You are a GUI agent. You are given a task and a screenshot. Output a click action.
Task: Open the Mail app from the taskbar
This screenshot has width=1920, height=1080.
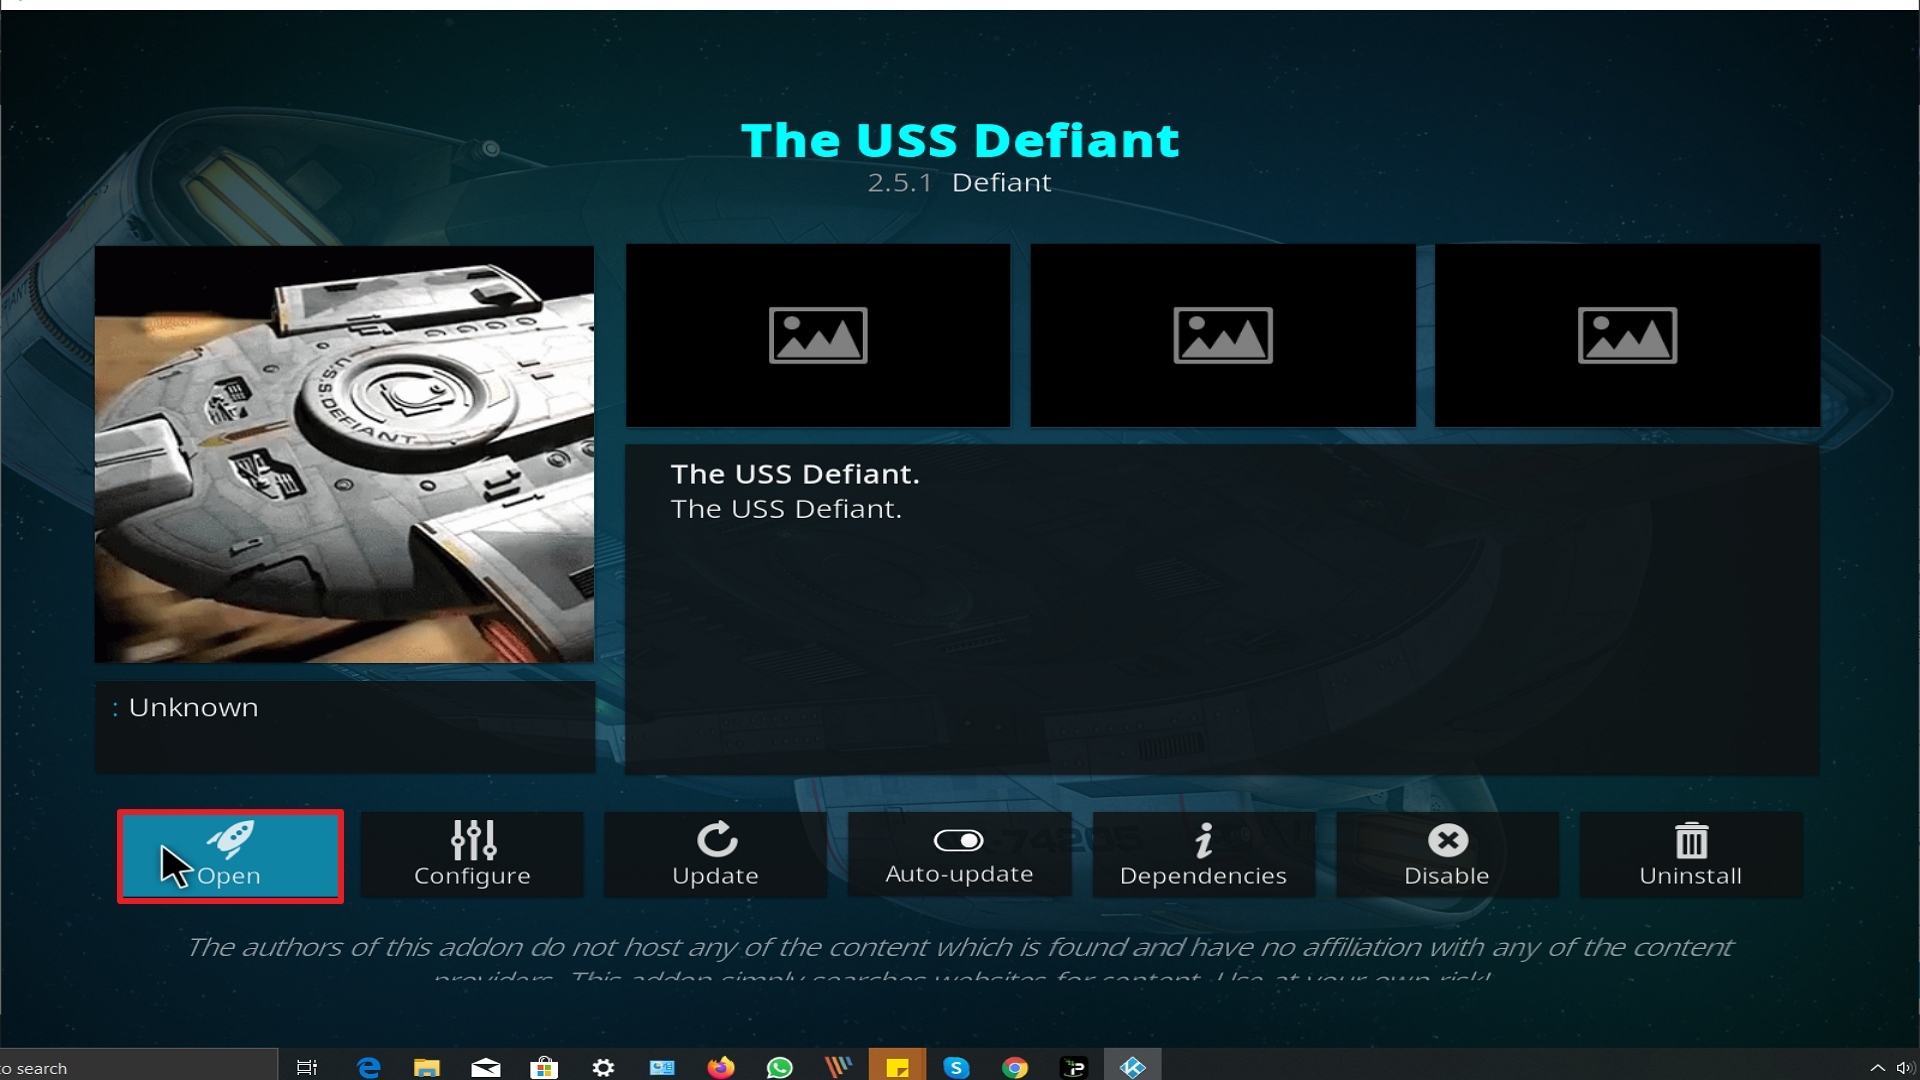click(486, 1067)
